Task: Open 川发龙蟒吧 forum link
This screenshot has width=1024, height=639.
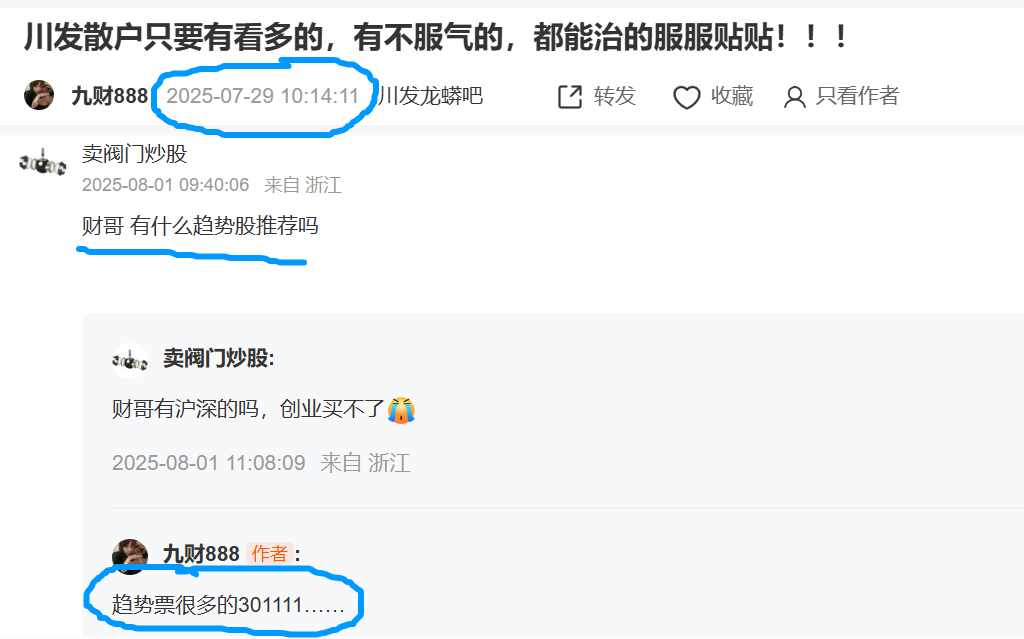Action: point(431,96)
